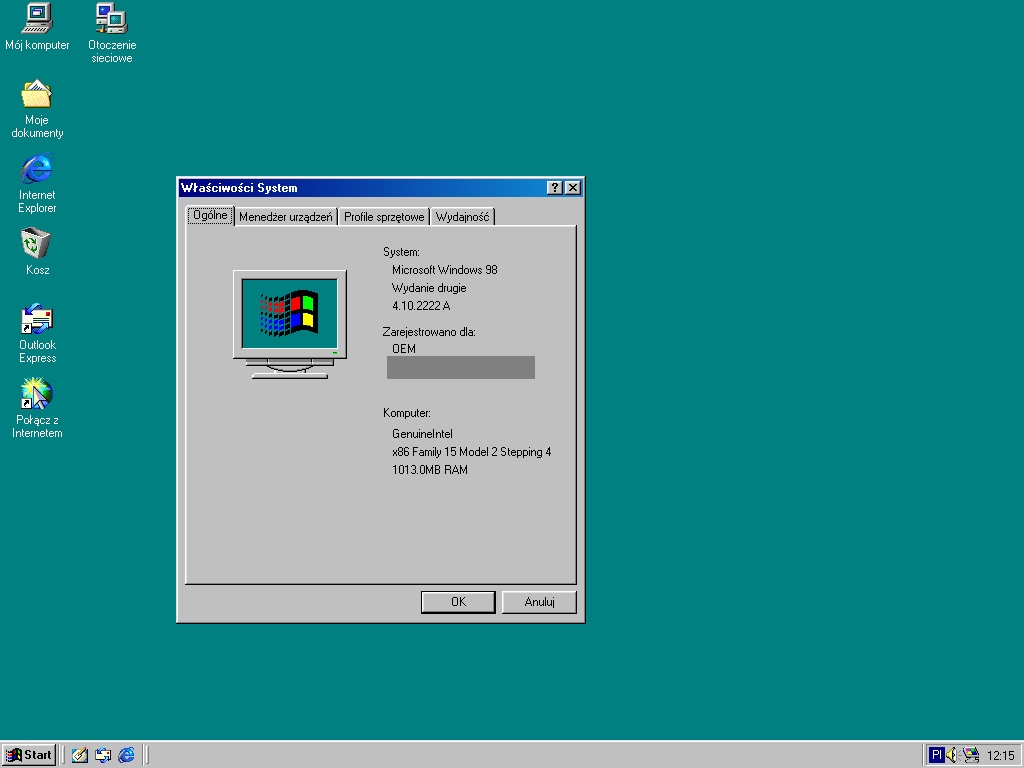Open the Wydajność tab
This screenshot has width=1024, height=768.
[x=462, y=217]
